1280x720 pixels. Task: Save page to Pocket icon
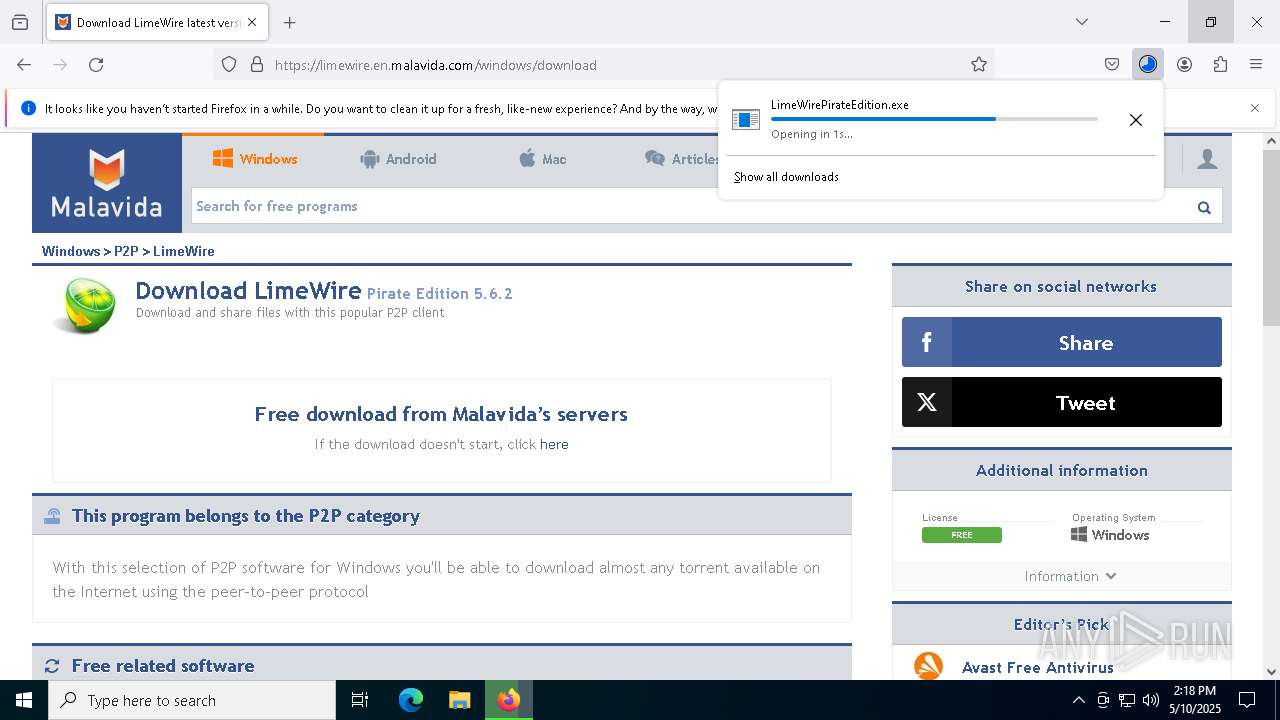point(1112,65)
